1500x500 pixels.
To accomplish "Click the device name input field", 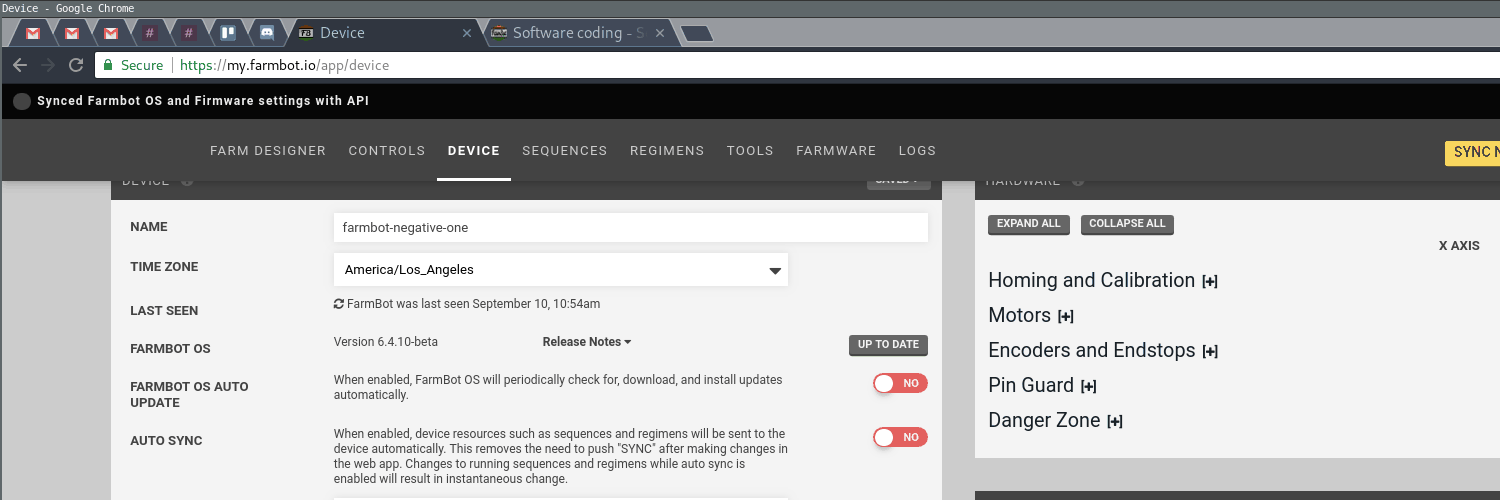I will (x=630, y=228).
